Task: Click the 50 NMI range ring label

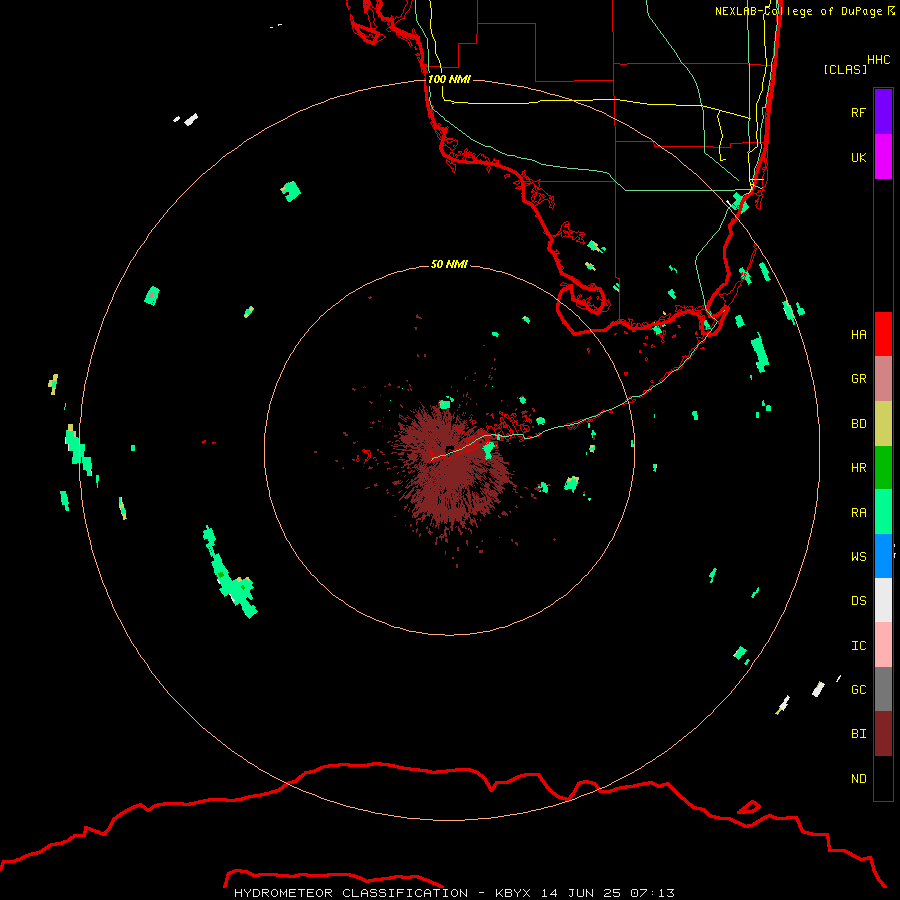Action: pos(449,264)
